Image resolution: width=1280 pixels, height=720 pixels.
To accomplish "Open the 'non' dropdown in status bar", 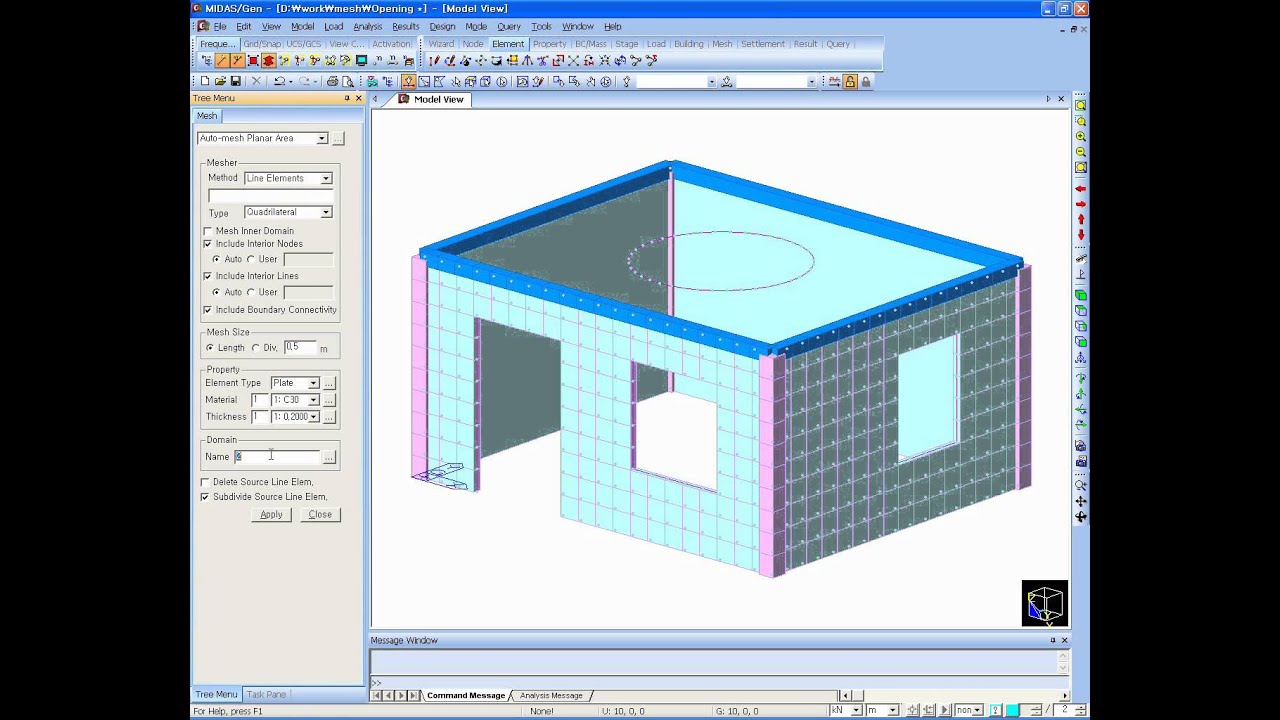I will [977, 710].
